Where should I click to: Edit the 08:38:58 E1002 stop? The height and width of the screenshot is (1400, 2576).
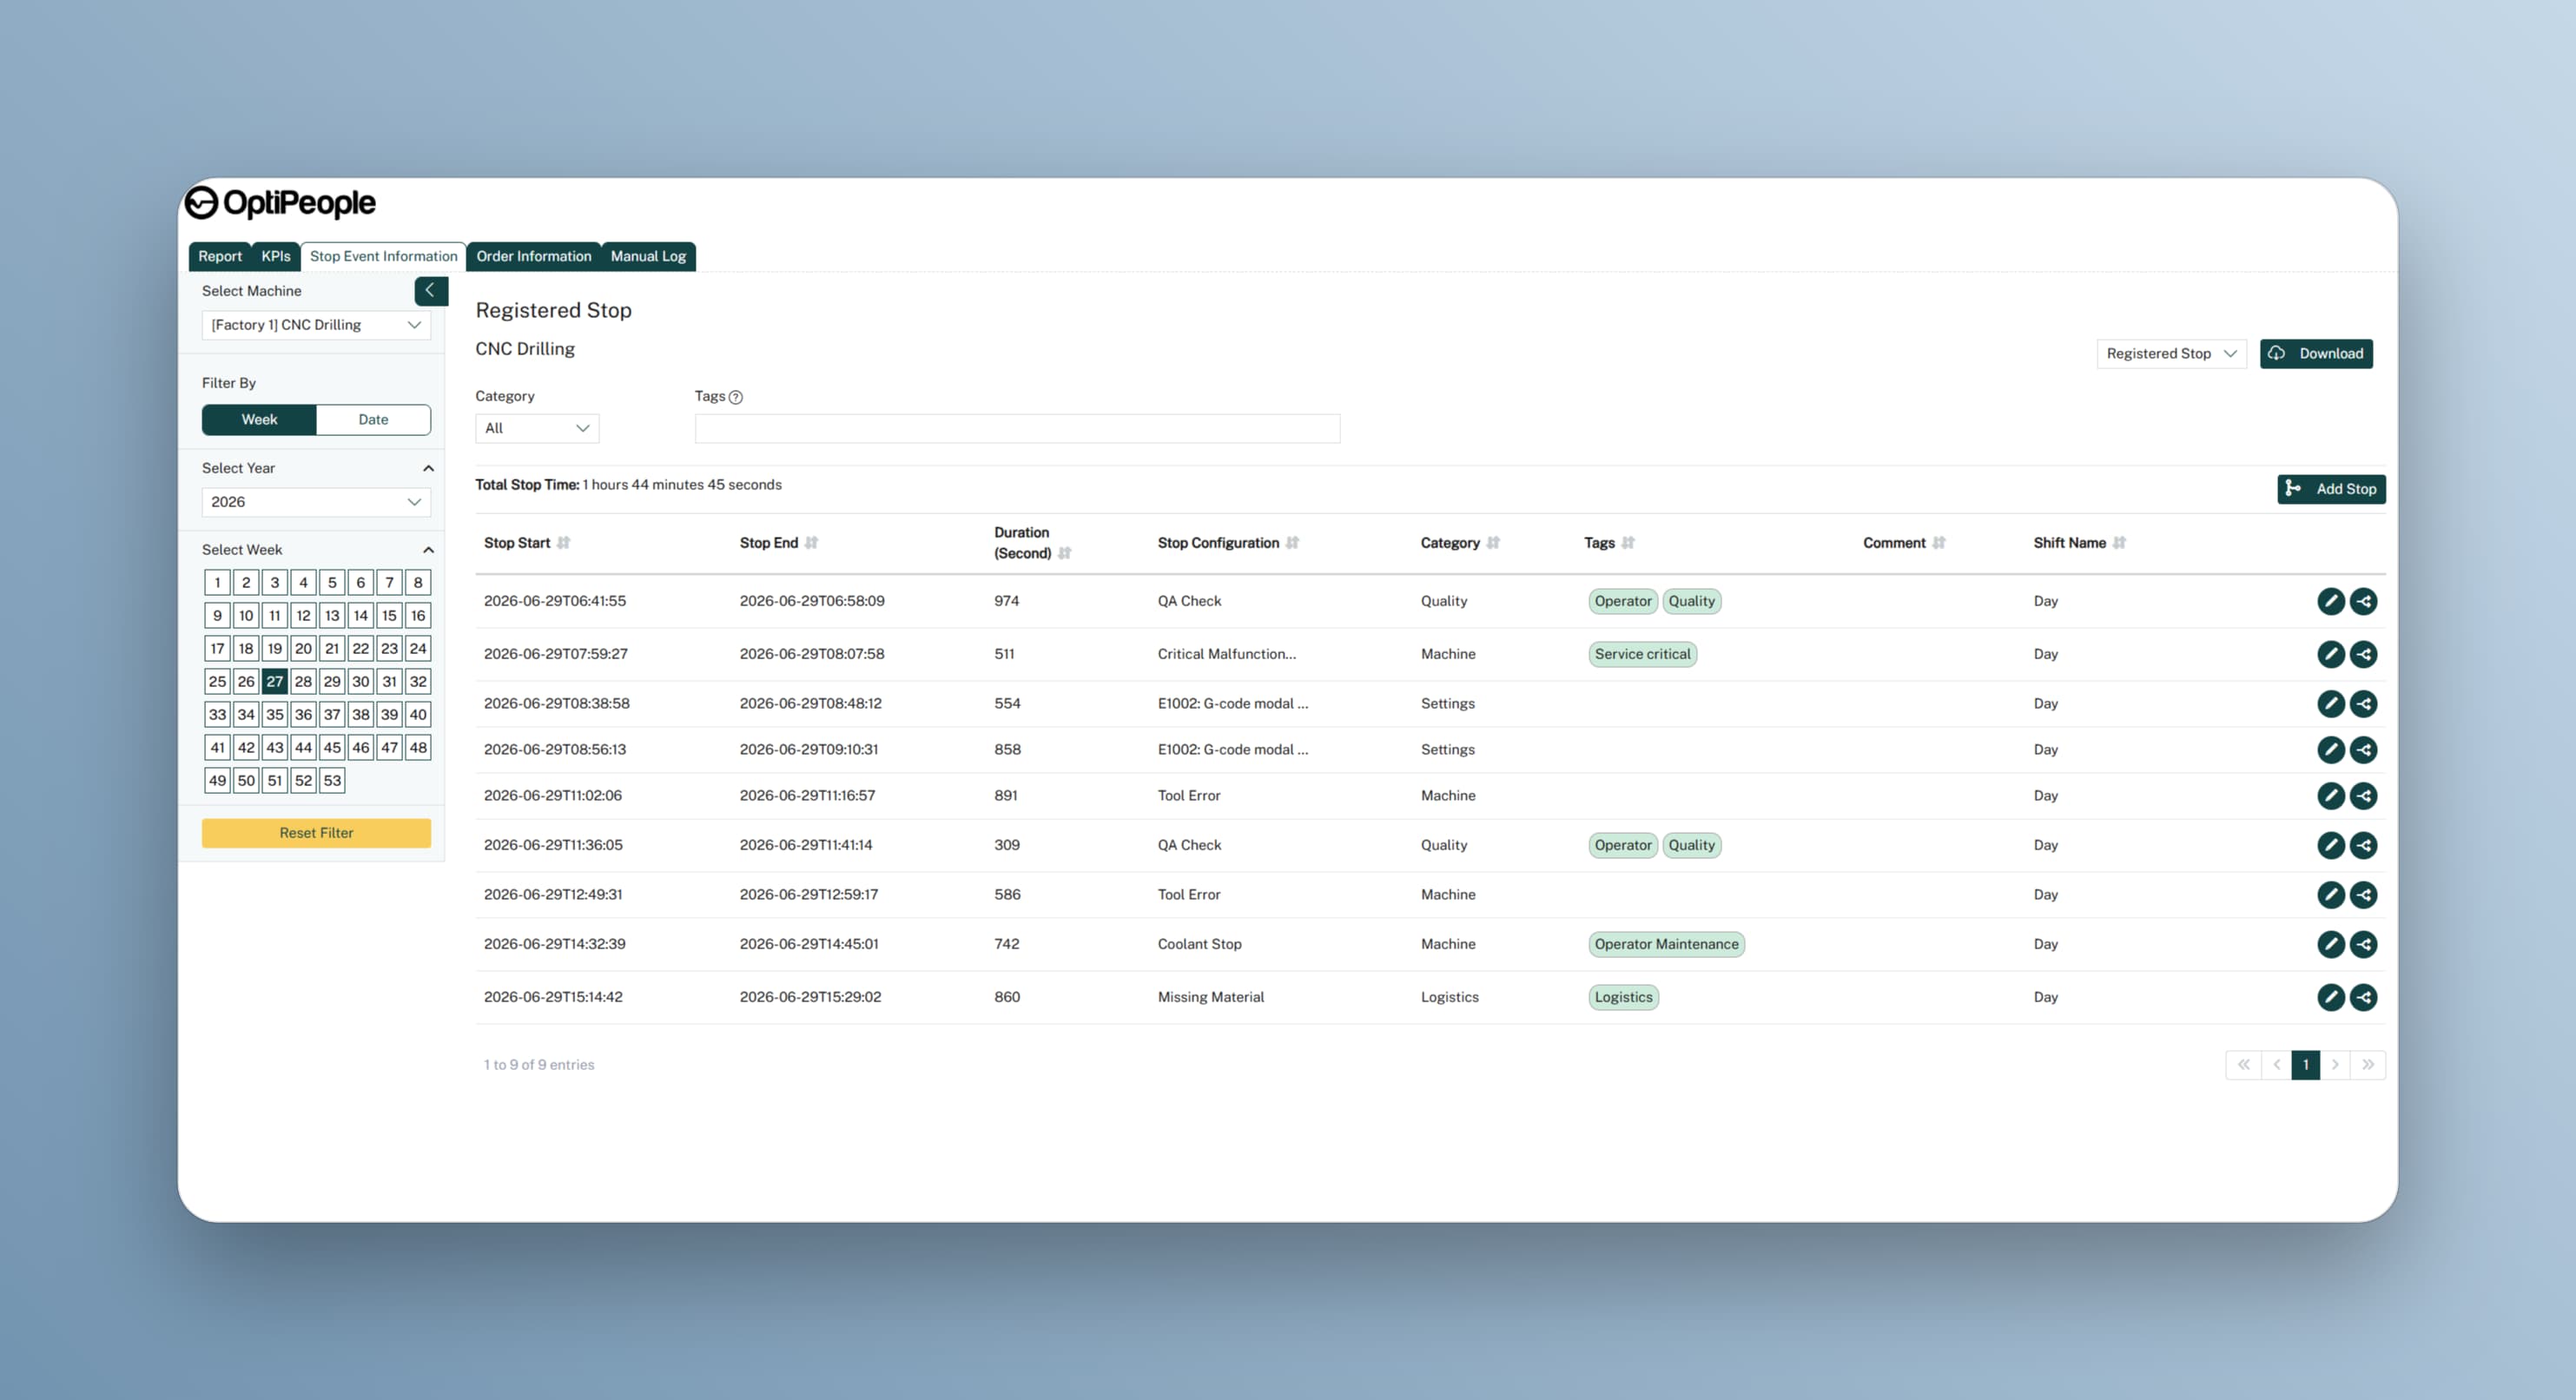coord(2330,704)
